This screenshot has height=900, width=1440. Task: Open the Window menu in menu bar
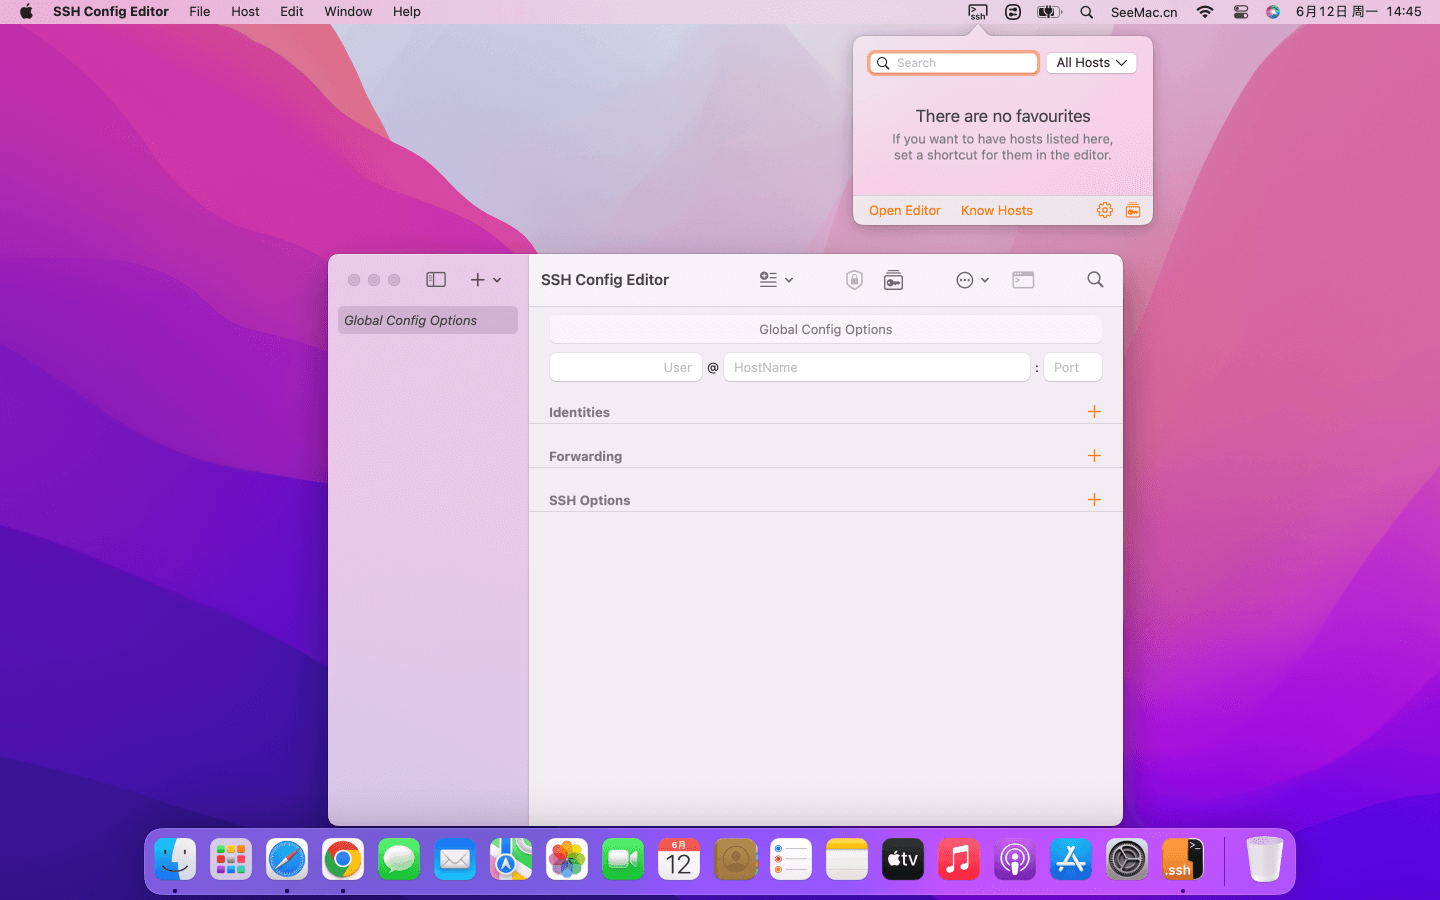(348, 12)
